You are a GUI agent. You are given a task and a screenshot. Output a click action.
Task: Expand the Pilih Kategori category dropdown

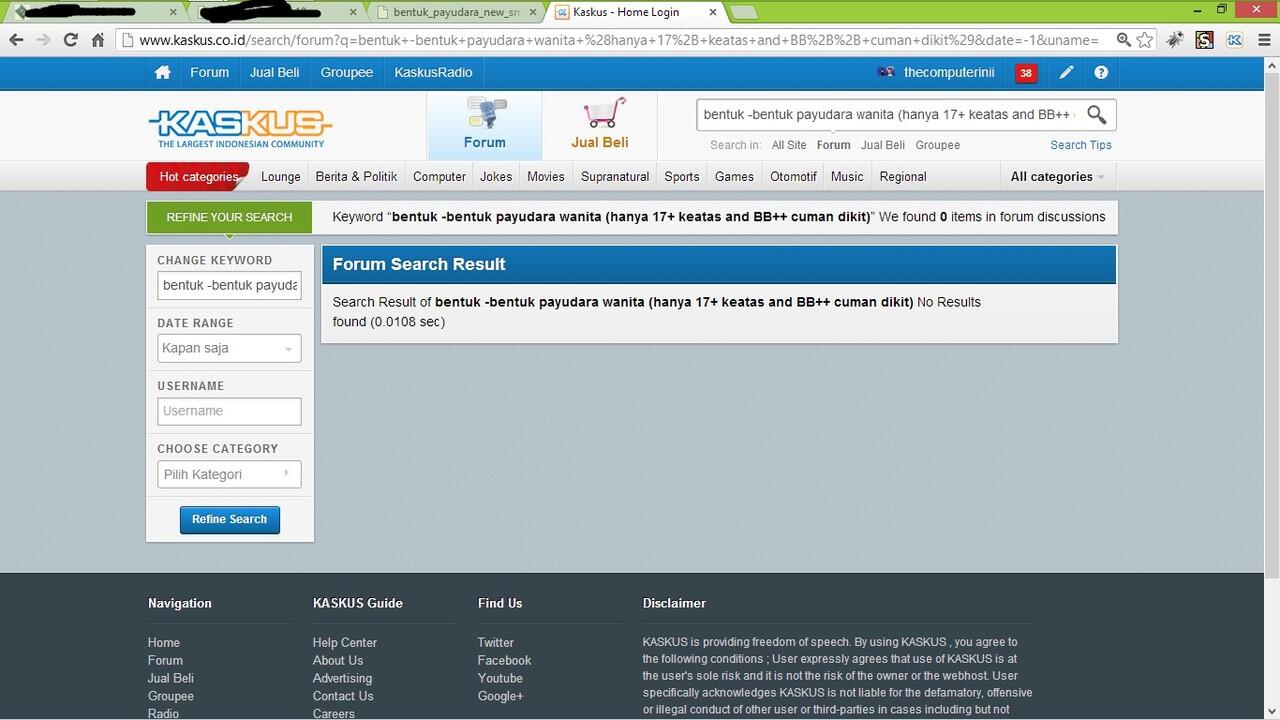point(229,474)
